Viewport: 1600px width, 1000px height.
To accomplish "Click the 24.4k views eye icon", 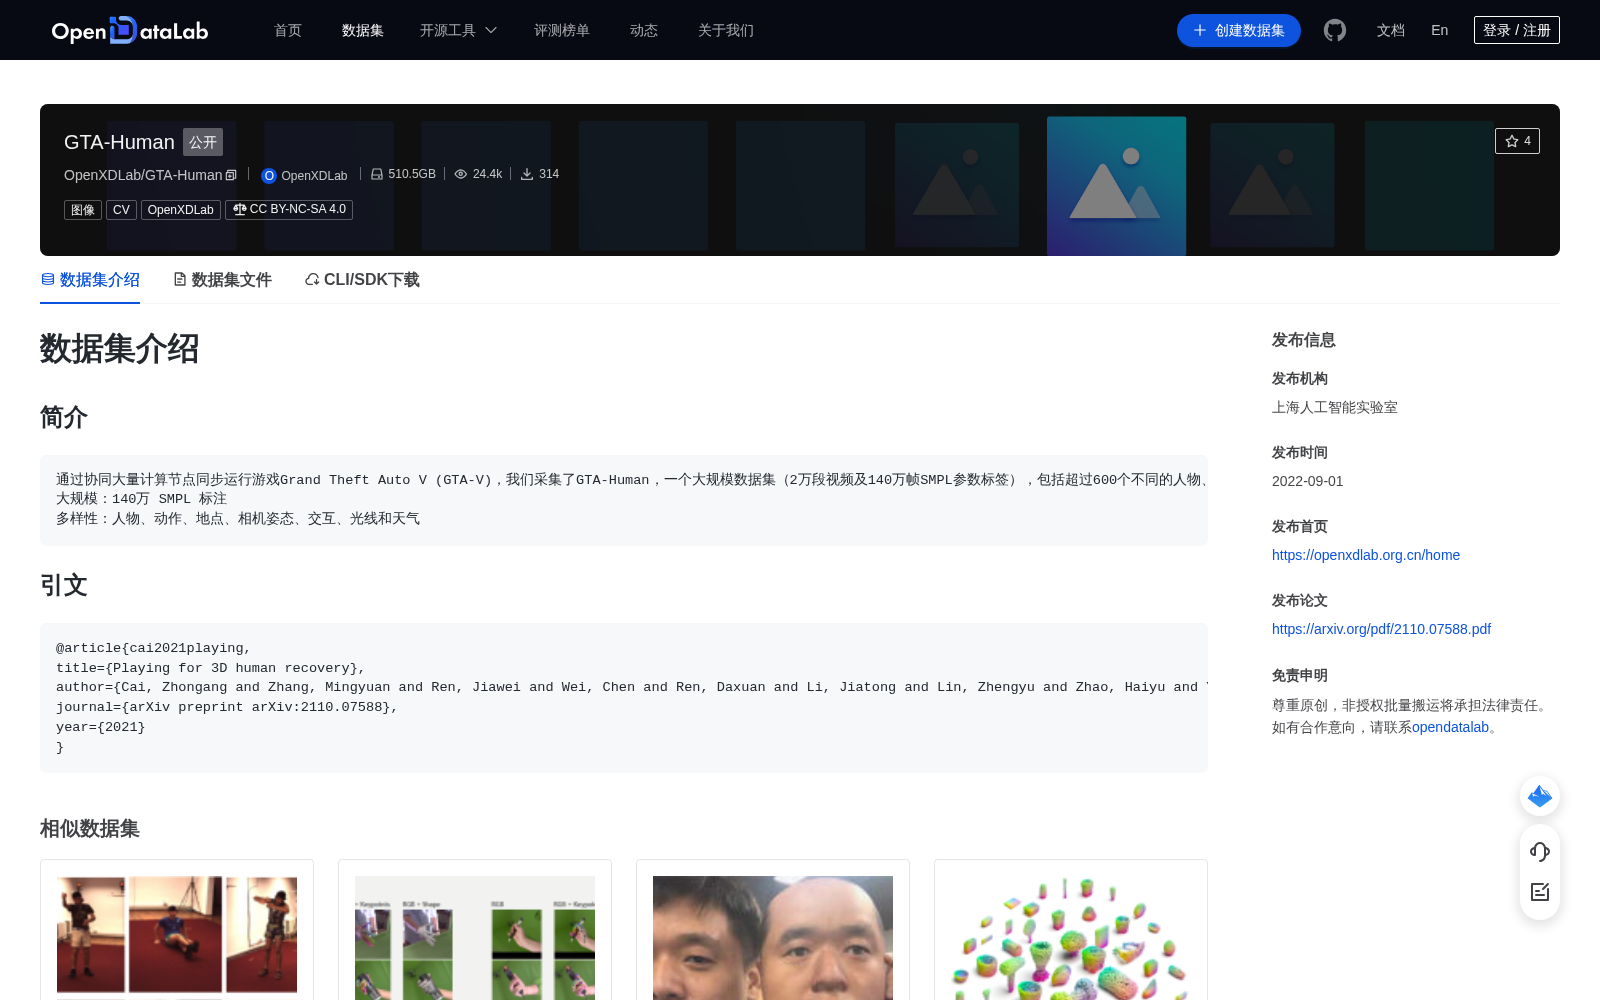I will point(460,174).
